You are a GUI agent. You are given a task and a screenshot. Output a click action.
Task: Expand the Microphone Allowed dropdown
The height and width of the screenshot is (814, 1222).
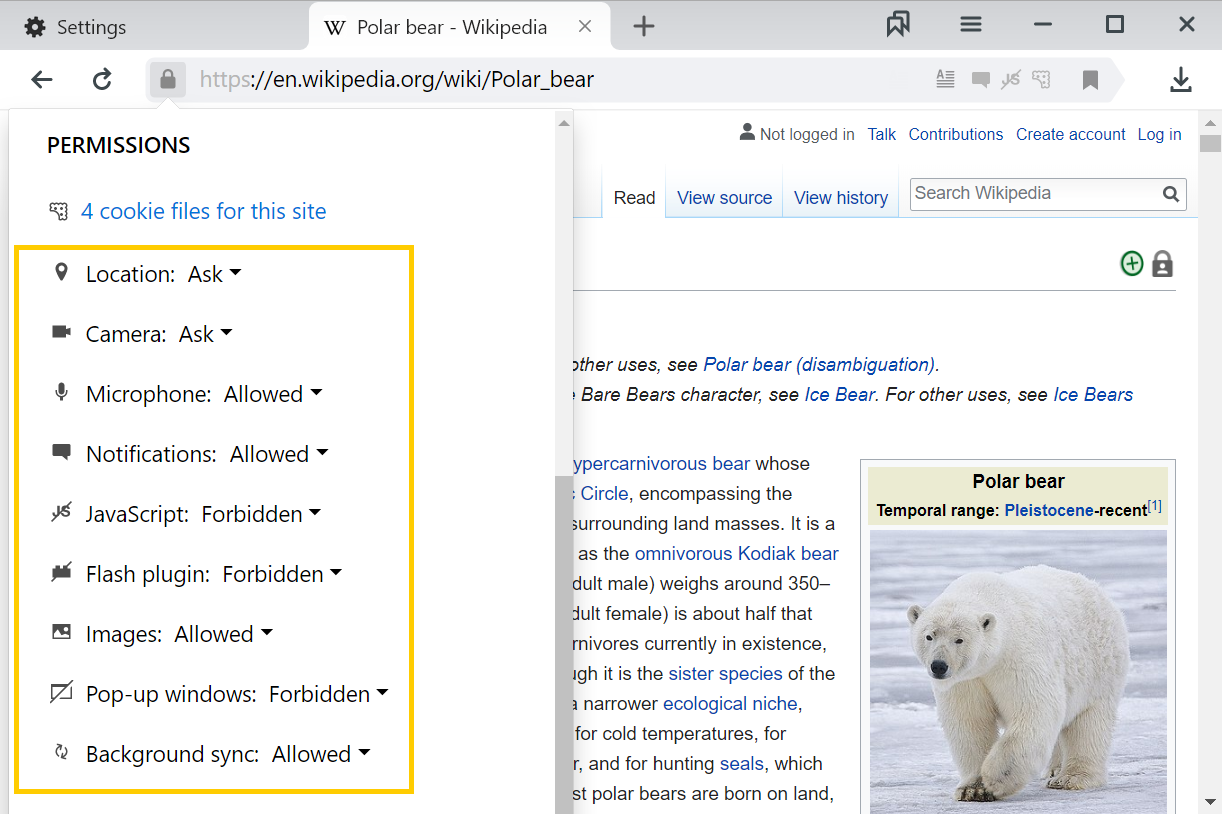click(273, 393)
